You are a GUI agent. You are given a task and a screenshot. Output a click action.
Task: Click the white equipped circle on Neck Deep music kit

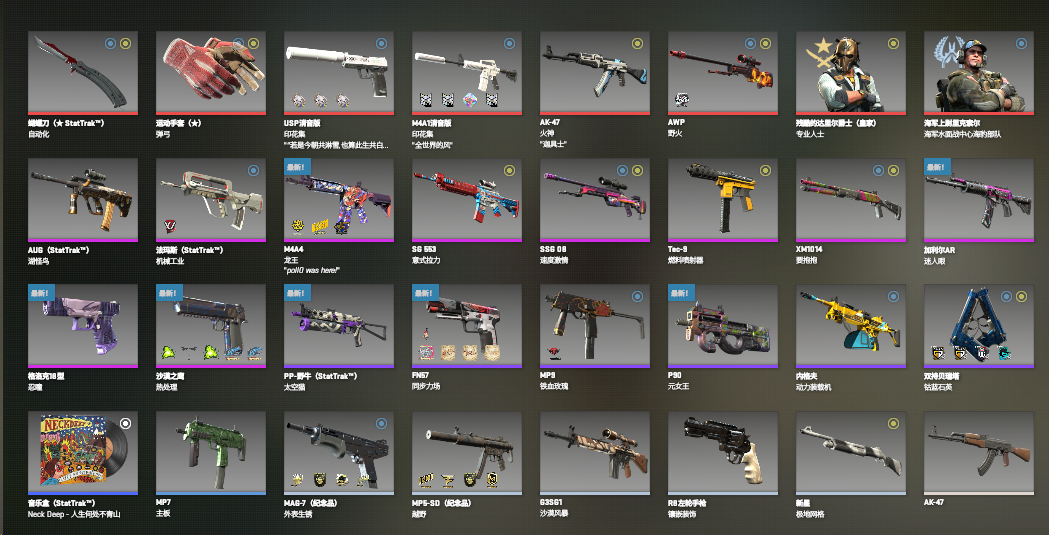[125, 423]
